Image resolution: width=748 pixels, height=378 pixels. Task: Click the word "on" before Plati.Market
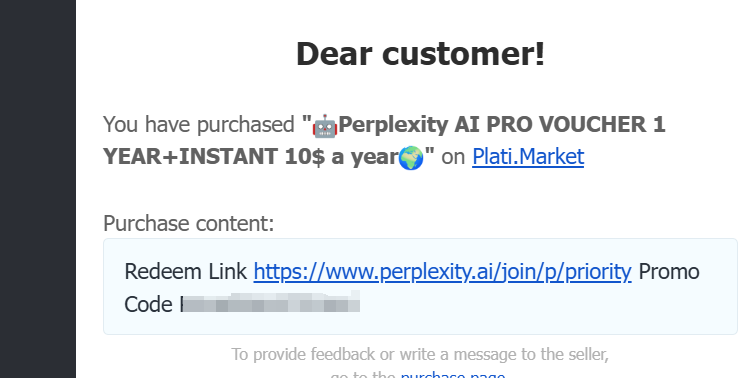pyautogui.click(x=453, y=158)
